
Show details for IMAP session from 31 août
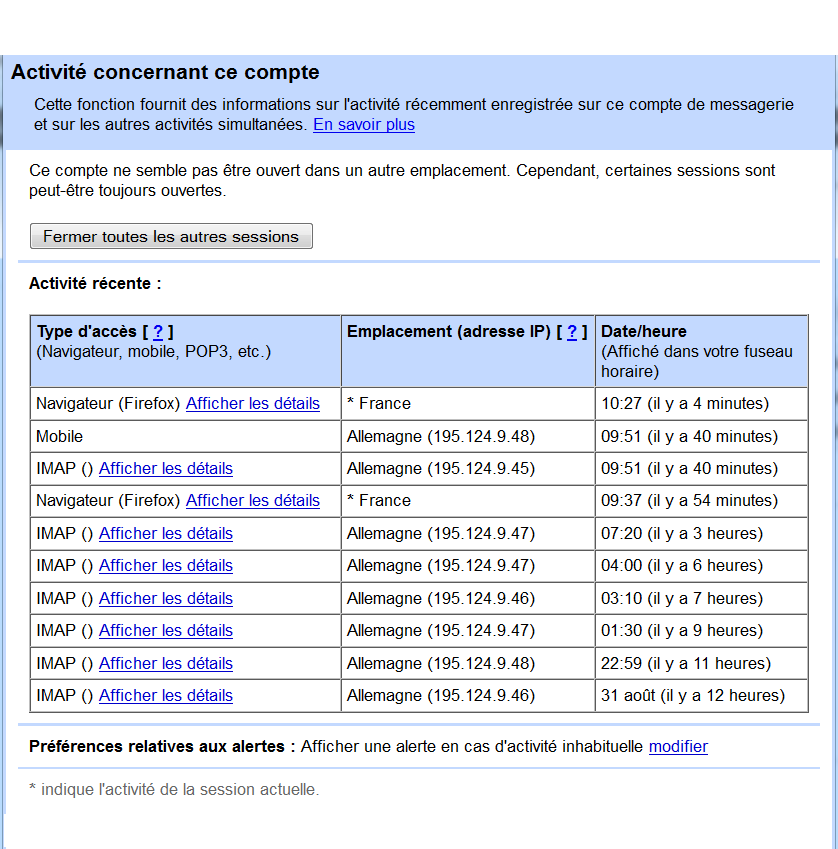pyautogui.click(x=166, y=695)
